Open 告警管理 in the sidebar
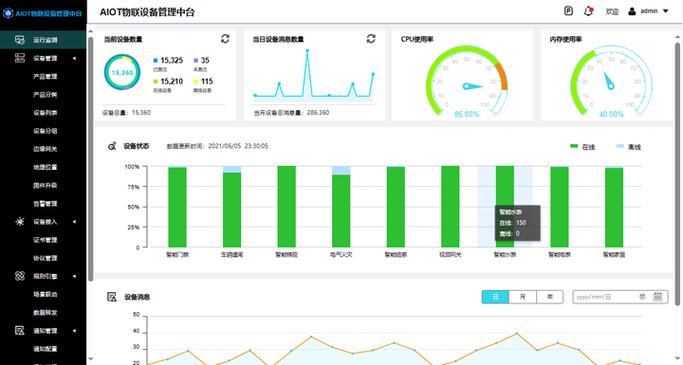The image size is (683, 365). (45, 203)
